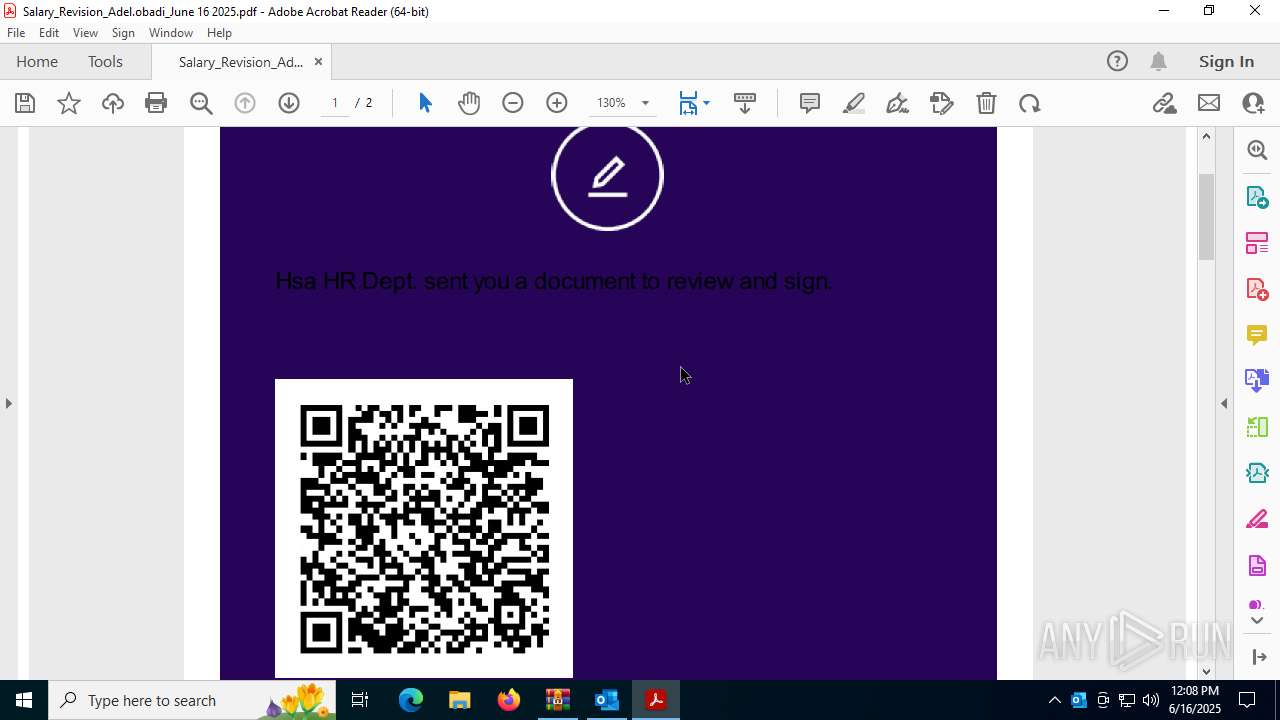Expand the left navigation pane
Viewport: 1280px width, 720px height.
coord(9,403)
